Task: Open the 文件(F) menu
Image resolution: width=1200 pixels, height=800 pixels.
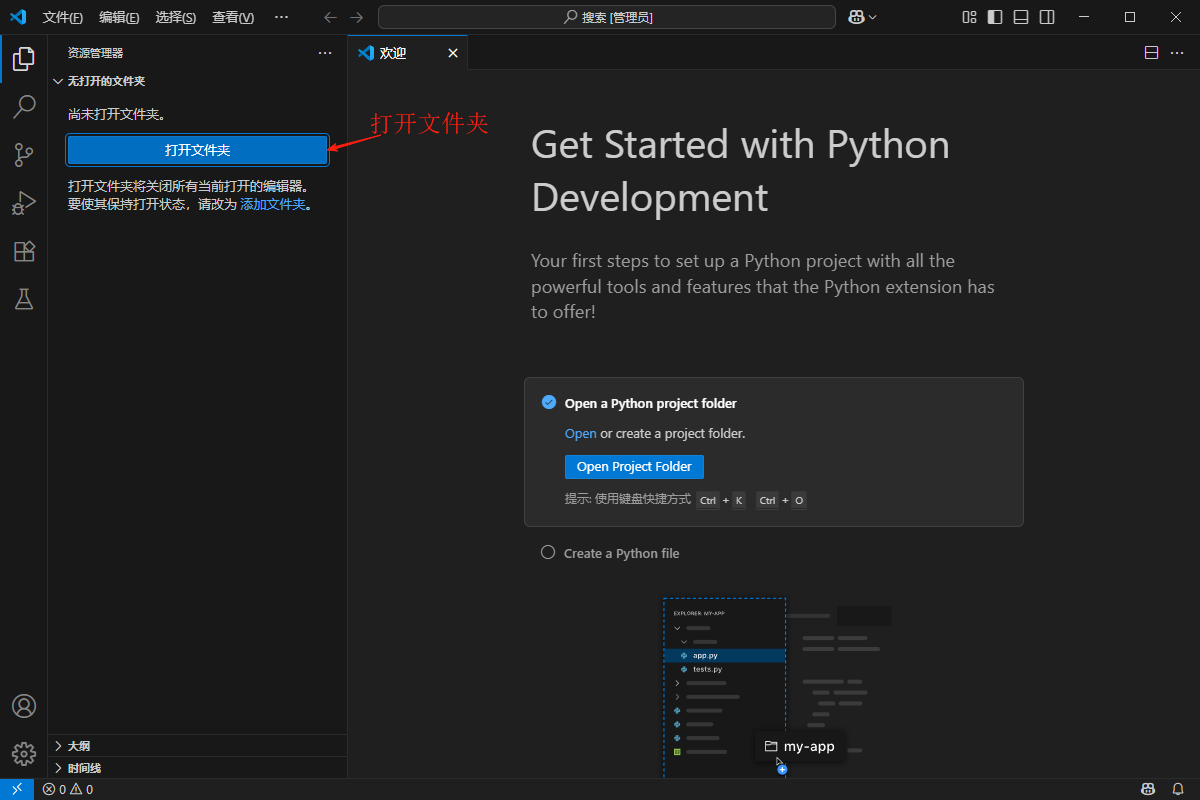Action: click(x=63, y=17)
